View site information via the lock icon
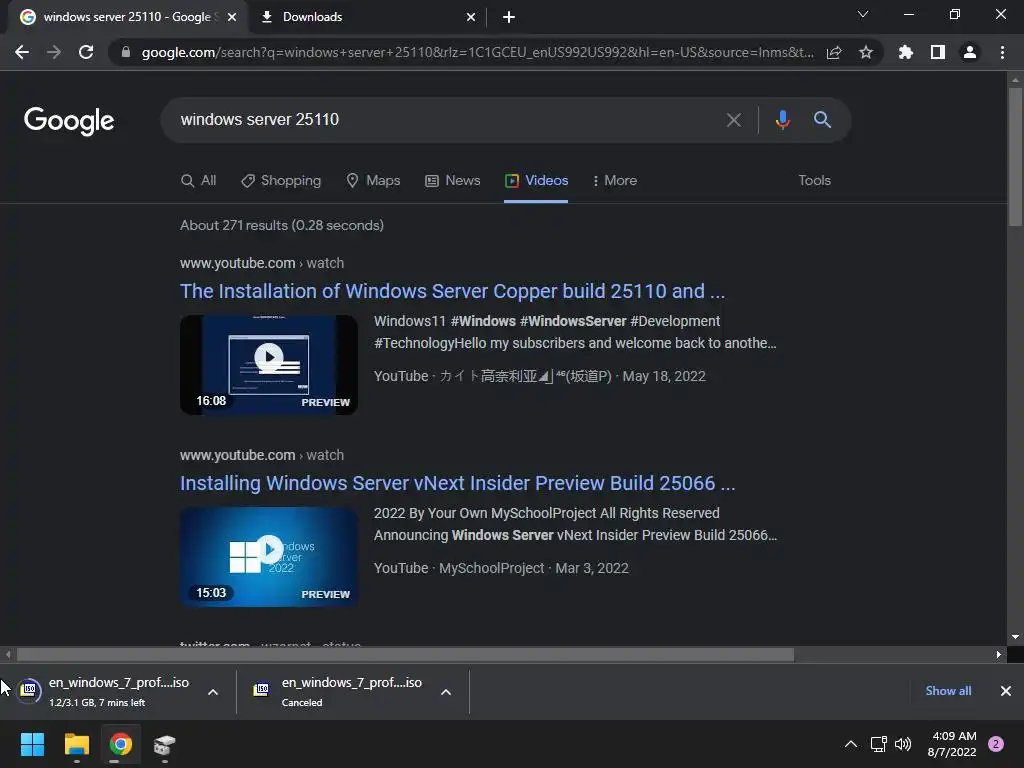The width and height of the screenshot is (1024, 768). point(126,52)
